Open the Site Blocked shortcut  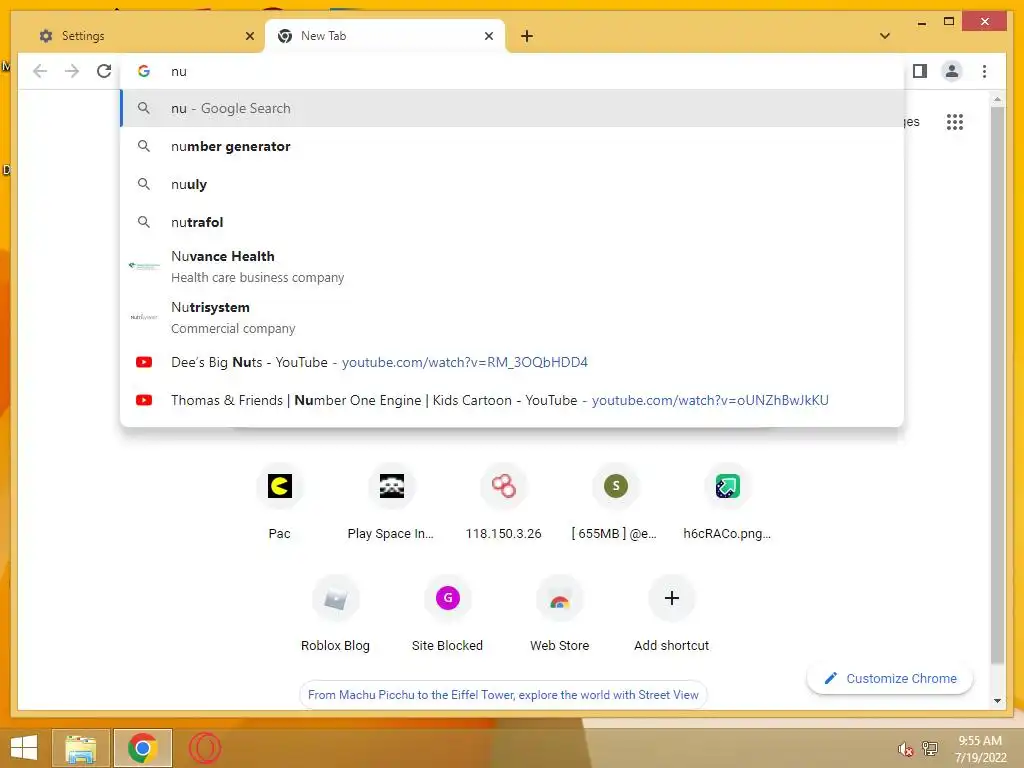pyautogui.click(x=447, y=599)
